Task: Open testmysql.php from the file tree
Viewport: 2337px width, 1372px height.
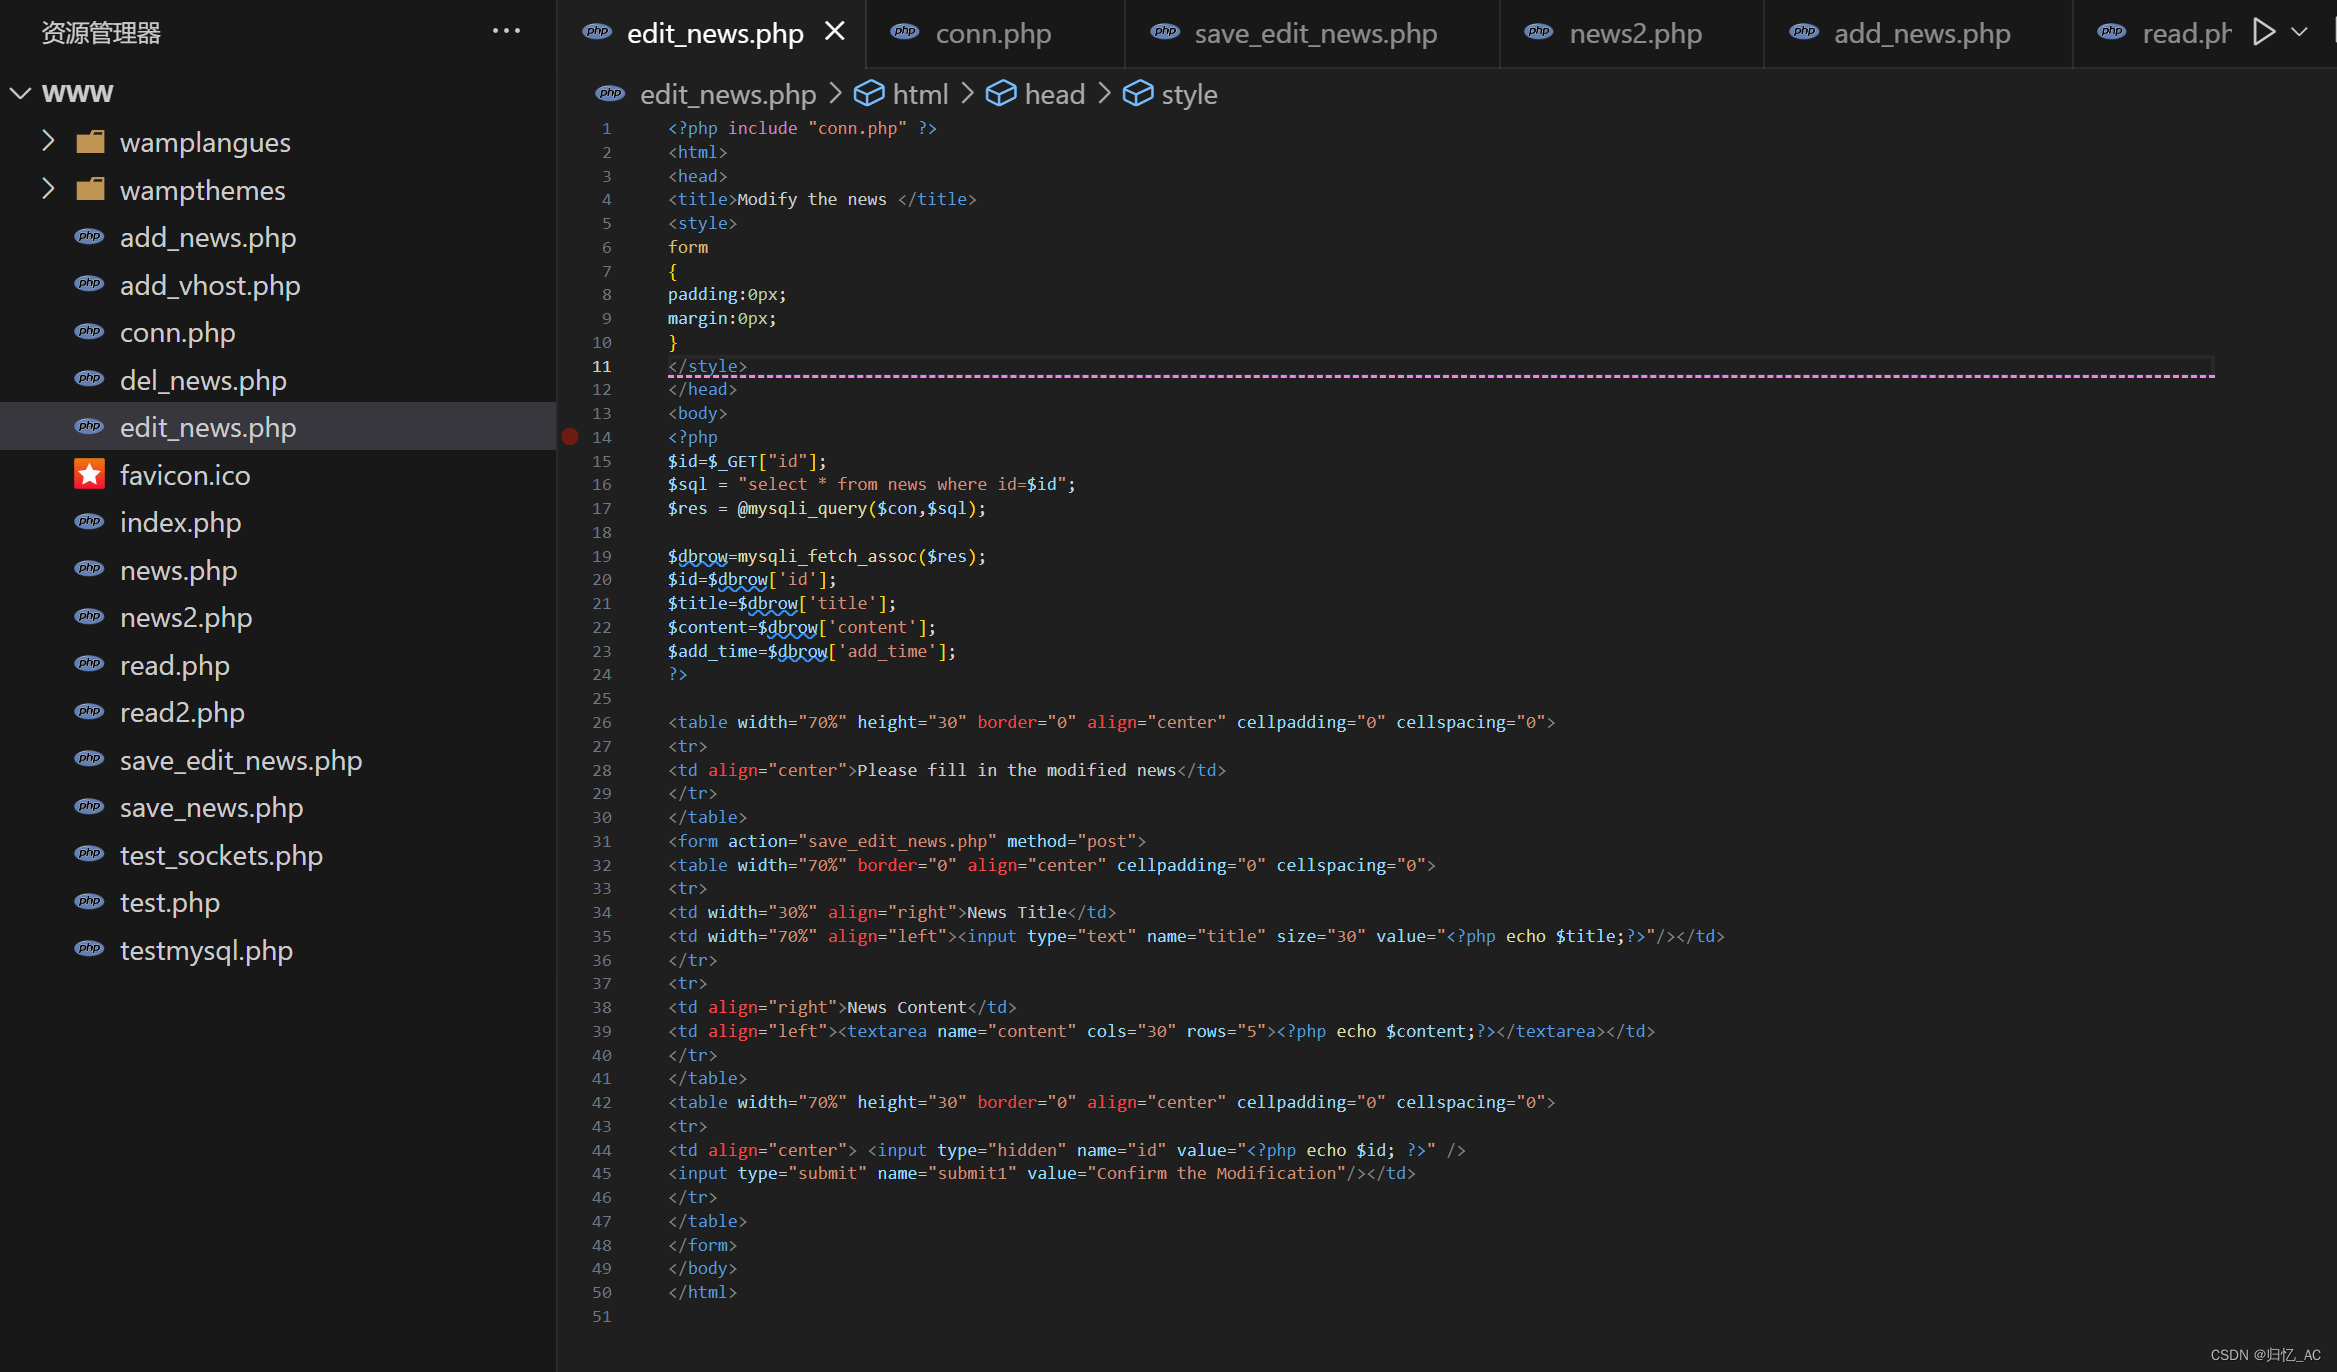Action: click(x=206, y=951)
